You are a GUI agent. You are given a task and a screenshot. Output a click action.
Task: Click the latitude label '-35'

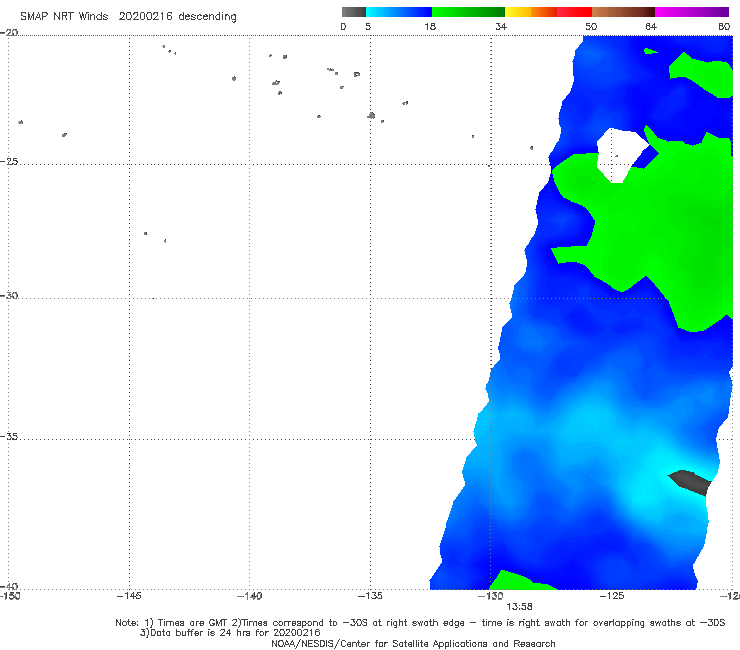(9, 436)
